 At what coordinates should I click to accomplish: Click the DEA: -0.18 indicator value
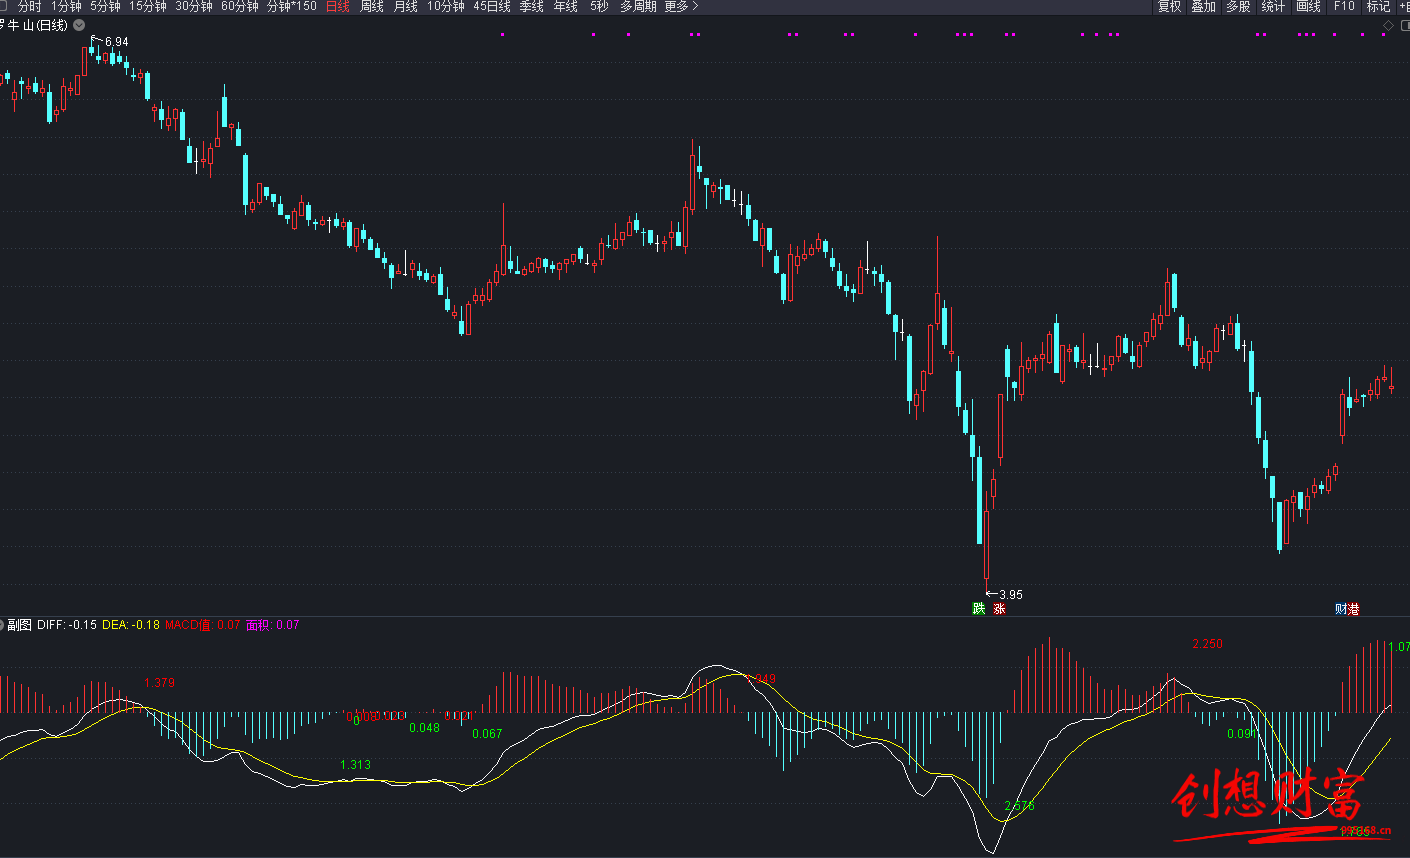click(131, 625)
